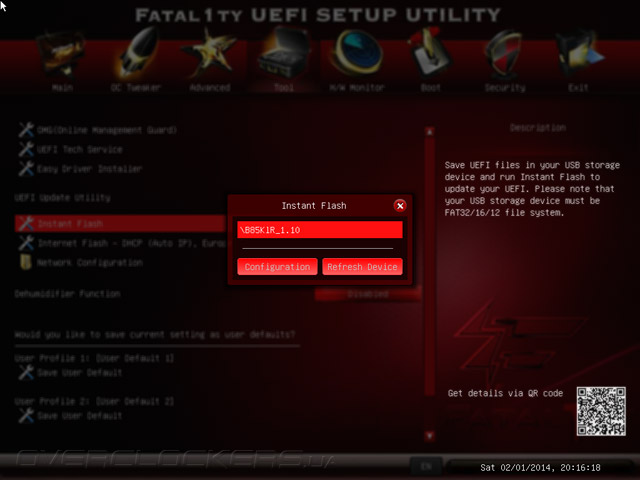
Task: Select the Advanced star icon
Action: (209, 53)
